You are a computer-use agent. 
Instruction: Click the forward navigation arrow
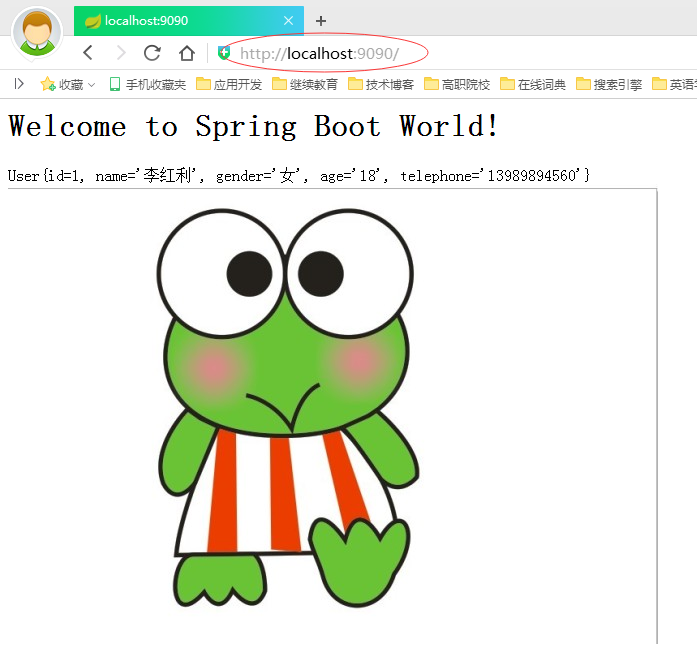(x=120, y=53)
